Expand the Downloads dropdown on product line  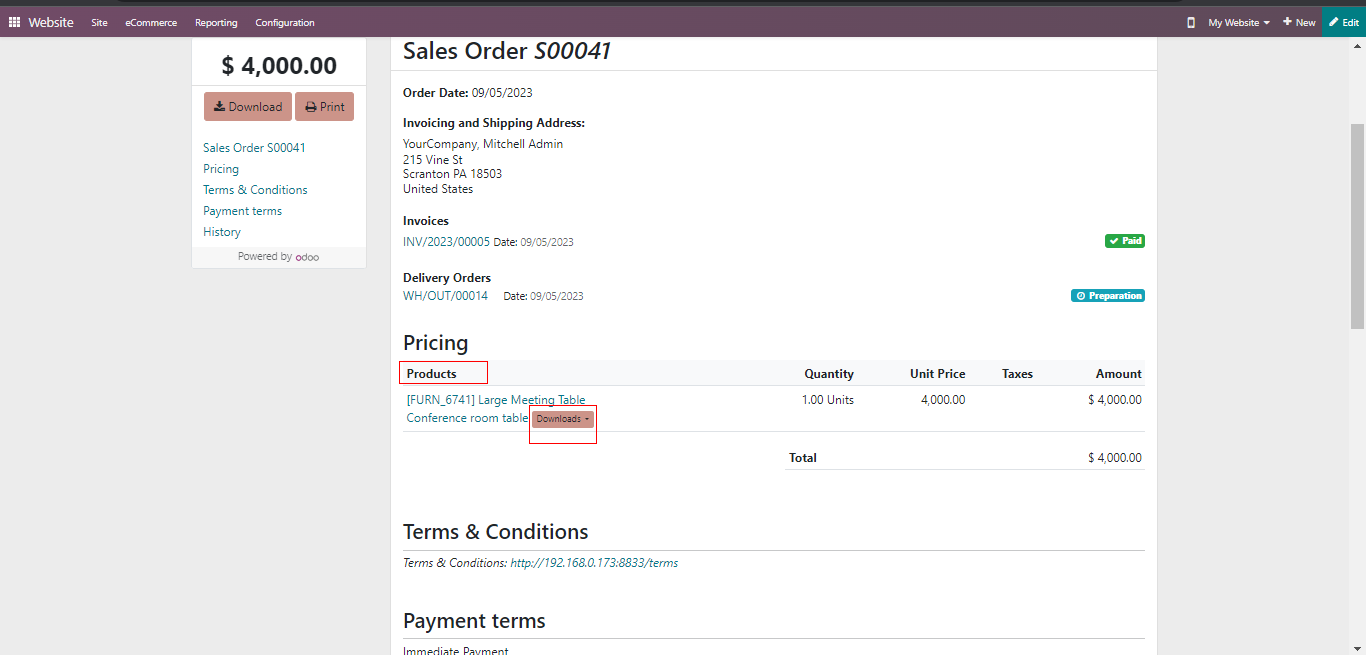(x=563, y=419)
